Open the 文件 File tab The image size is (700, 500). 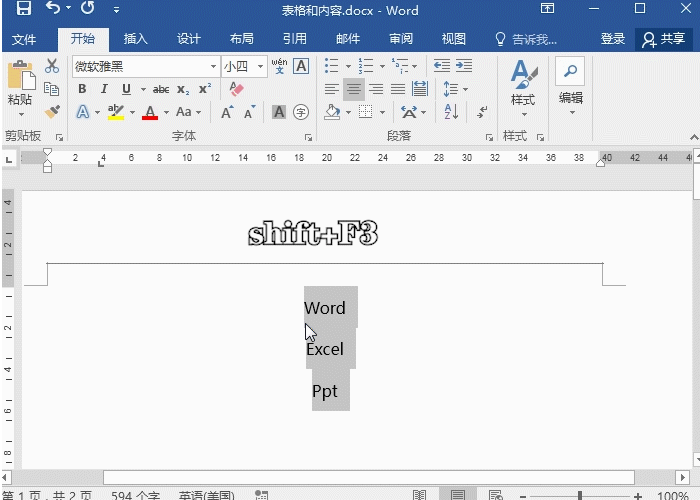point(24,39)
